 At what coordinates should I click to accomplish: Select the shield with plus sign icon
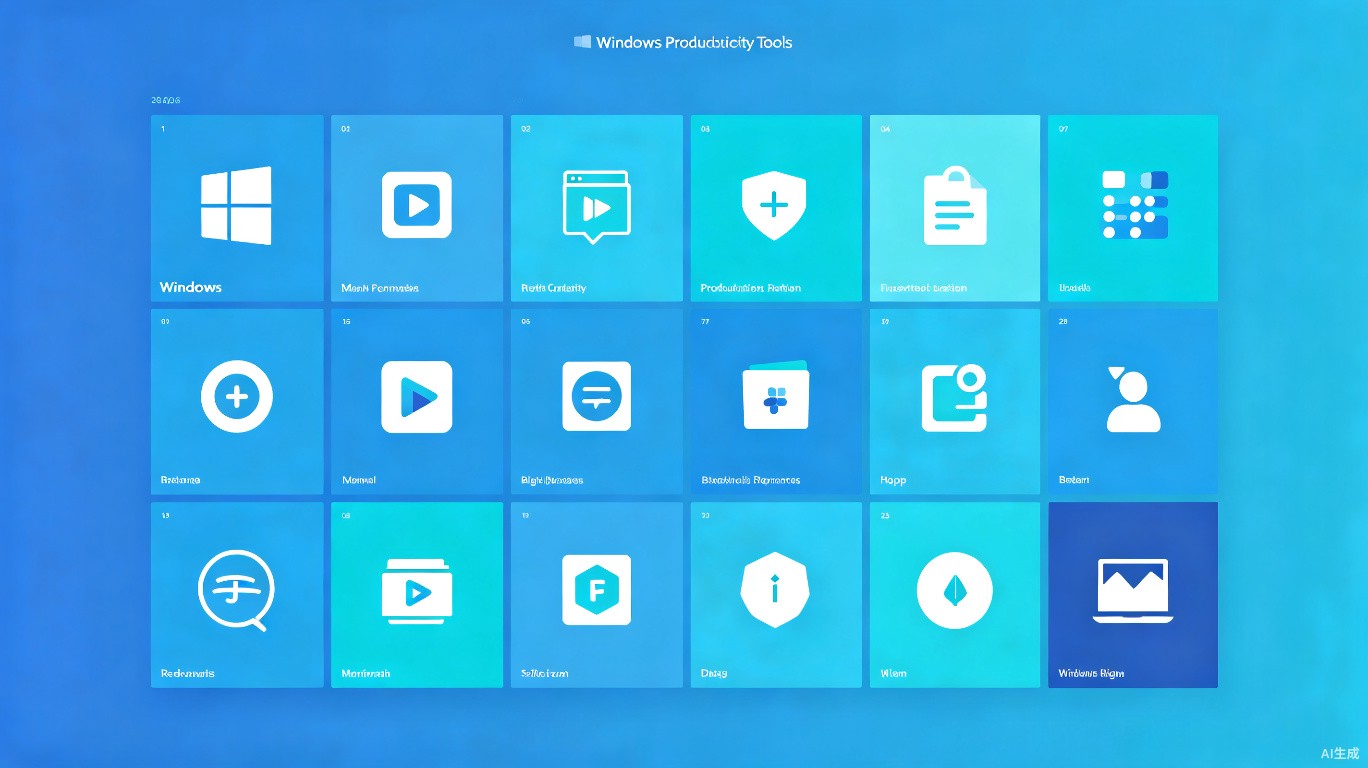(x=774, y=206)
